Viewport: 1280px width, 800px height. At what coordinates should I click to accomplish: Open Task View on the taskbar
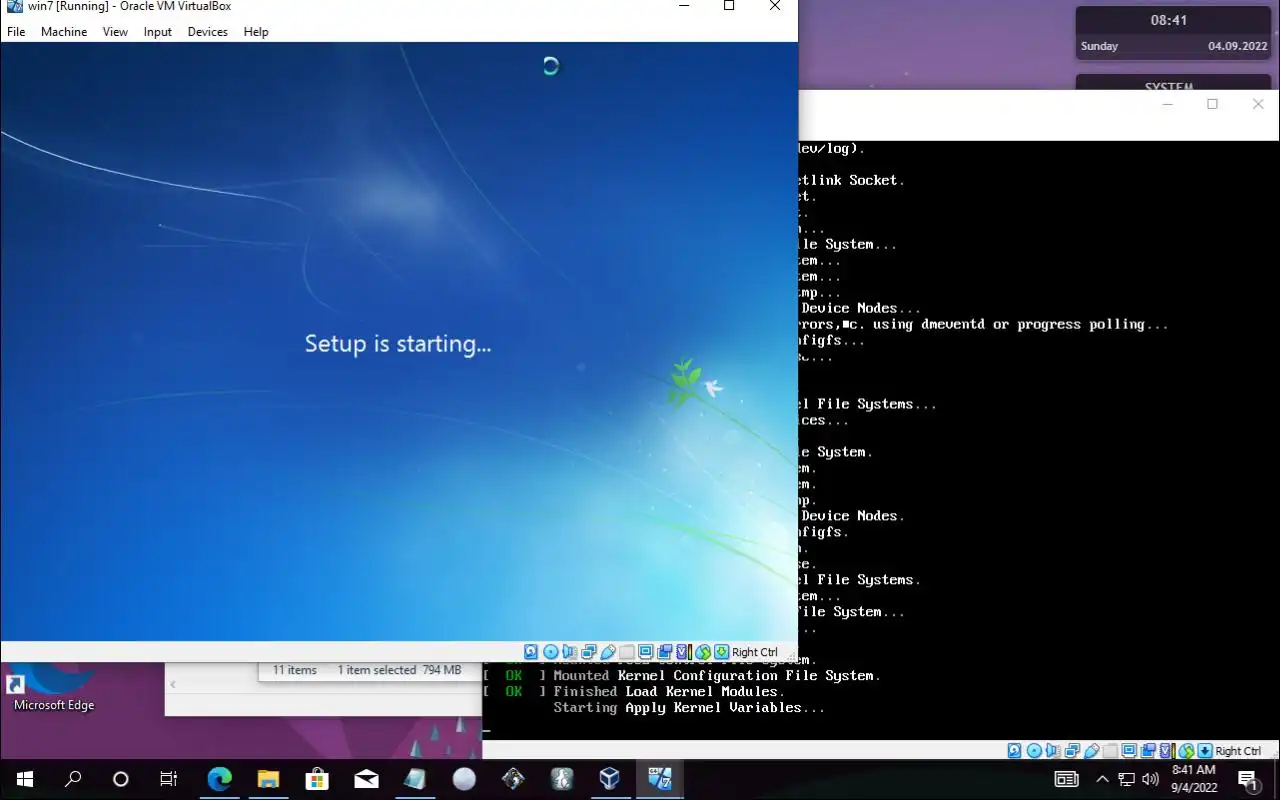(x=169, y=779)
